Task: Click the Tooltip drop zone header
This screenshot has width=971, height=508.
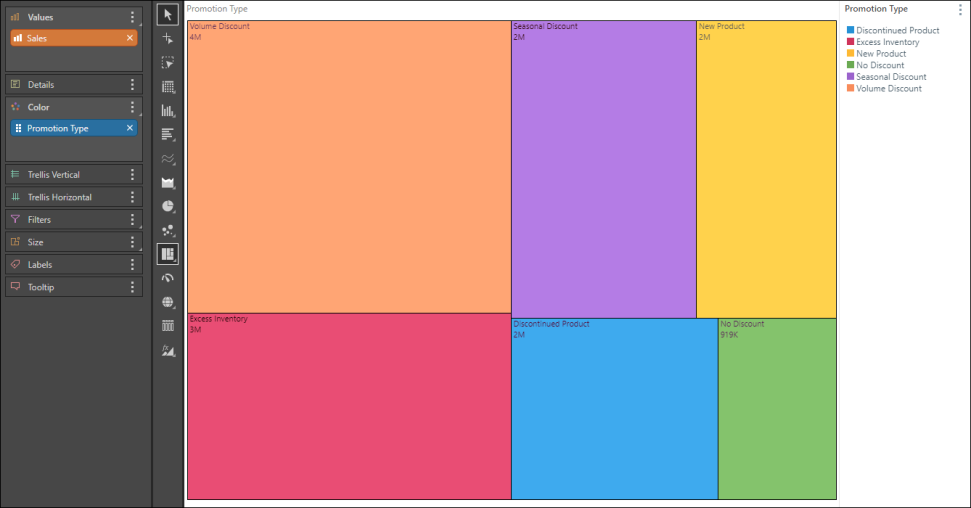Action: [x=60, y=287]
